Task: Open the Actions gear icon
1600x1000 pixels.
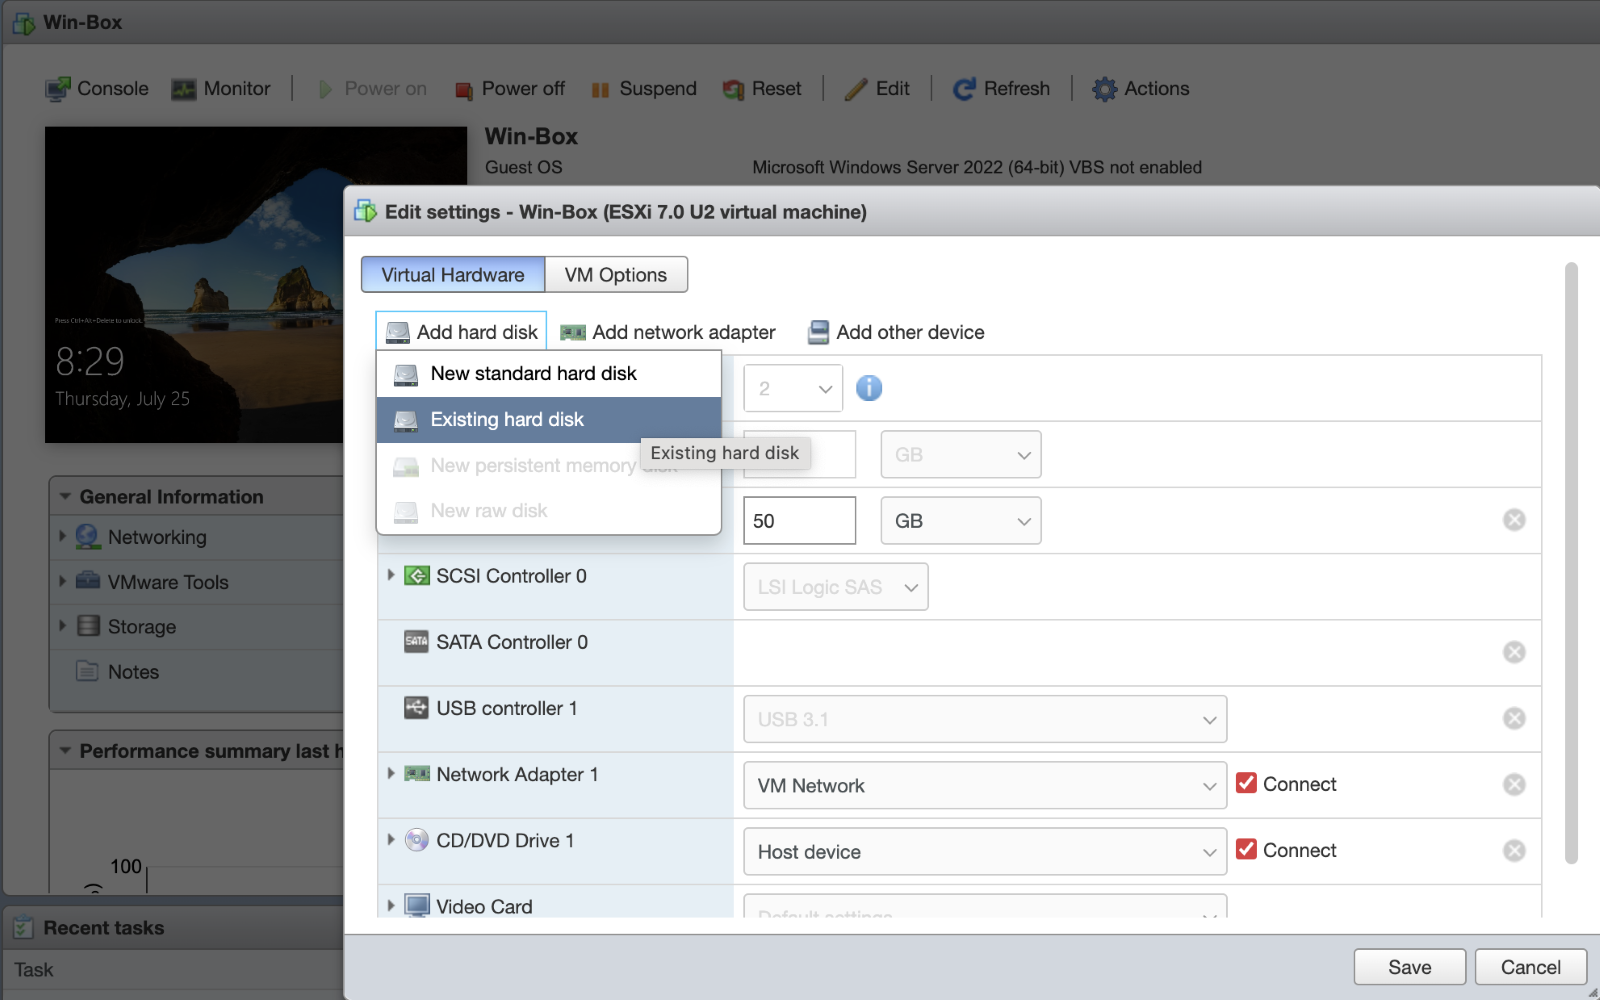Action: [x=1104, y=89]
